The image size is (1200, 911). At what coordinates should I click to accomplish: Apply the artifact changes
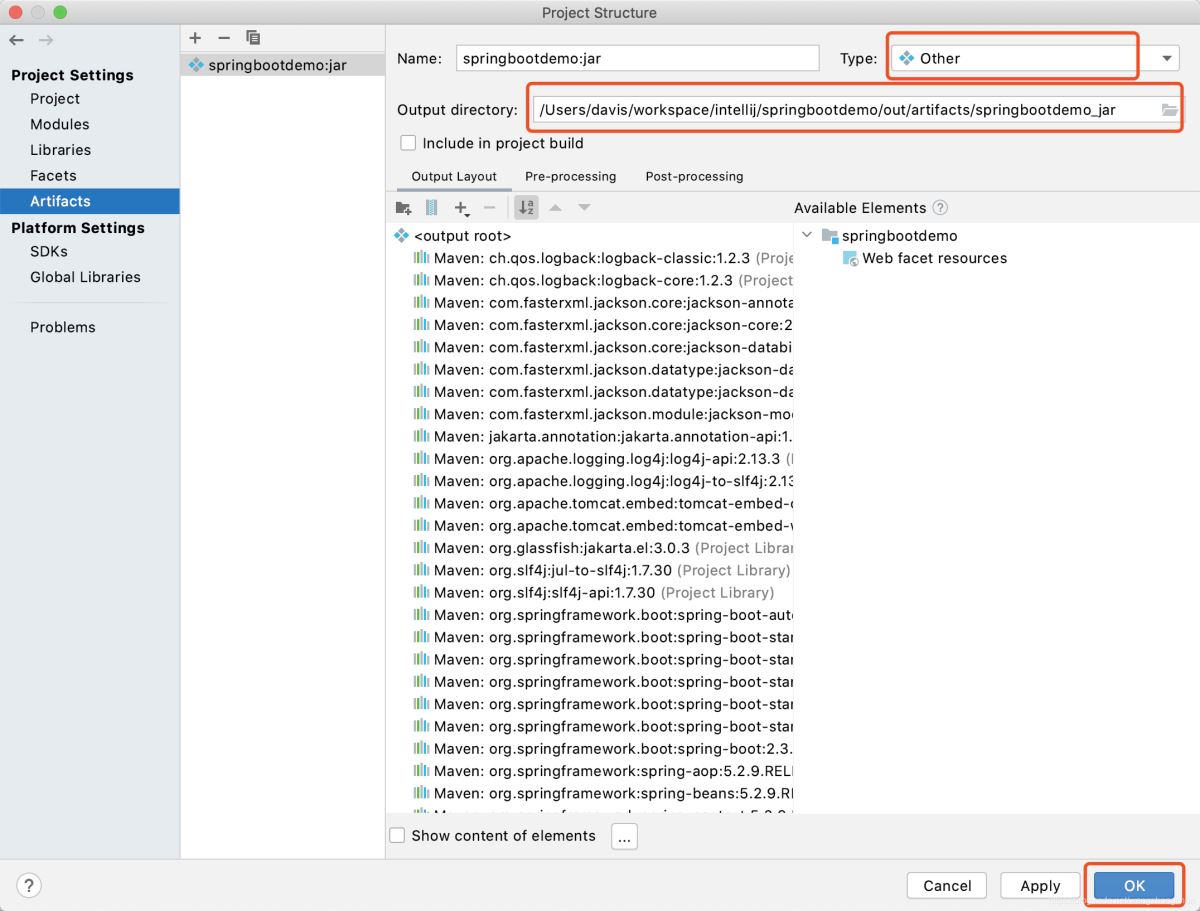coord(1039,885)
